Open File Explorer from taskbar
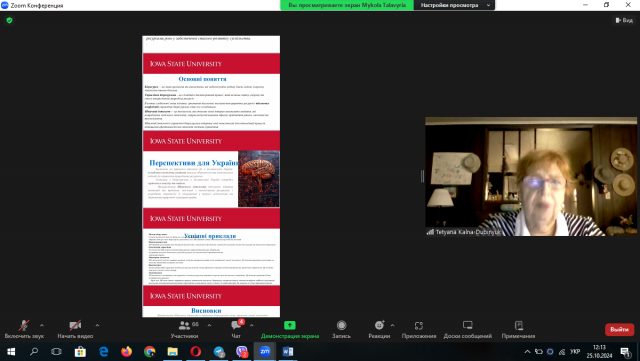Screen dimensions: 640x361 [173, 352]
